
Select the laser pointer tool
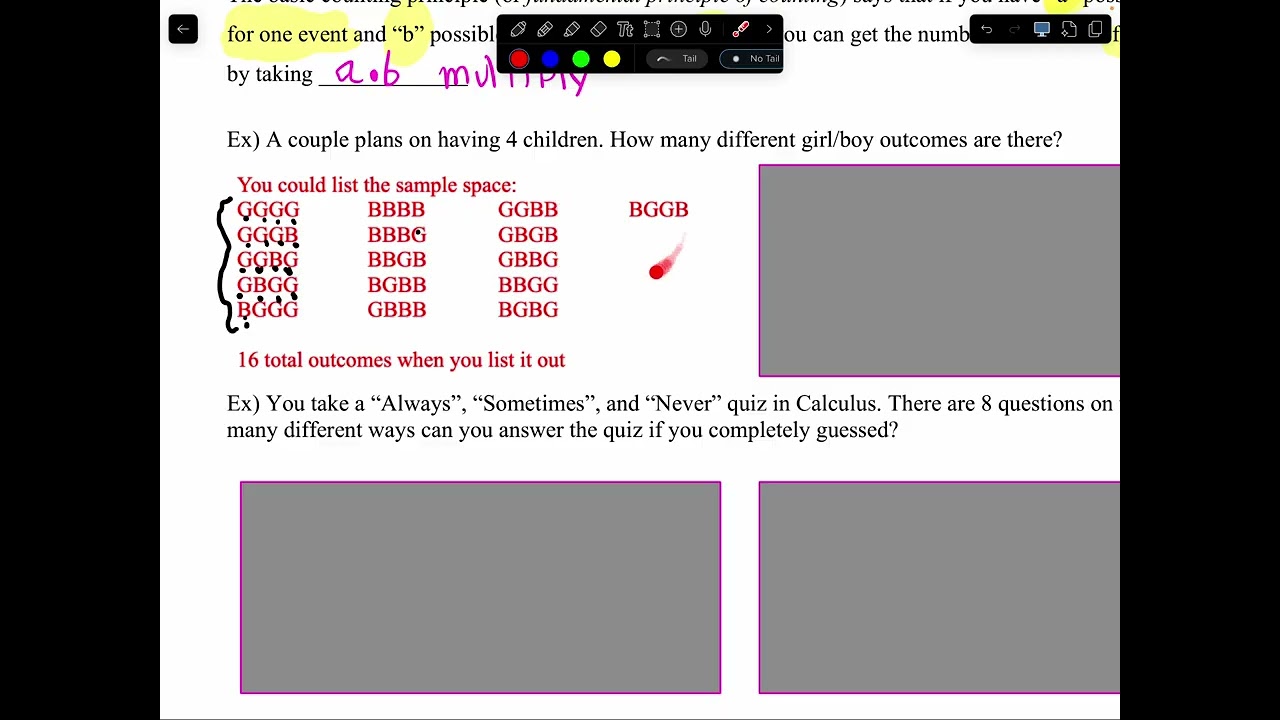[x=741, y=30]
